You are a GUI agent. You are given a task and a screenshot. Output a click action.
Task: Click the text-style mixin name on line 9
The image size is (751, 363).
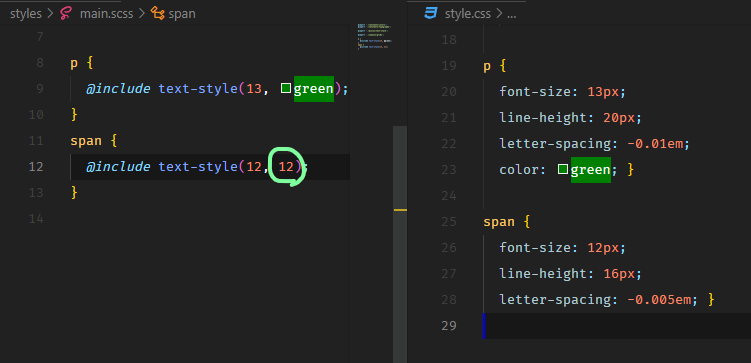click(198, 89)
